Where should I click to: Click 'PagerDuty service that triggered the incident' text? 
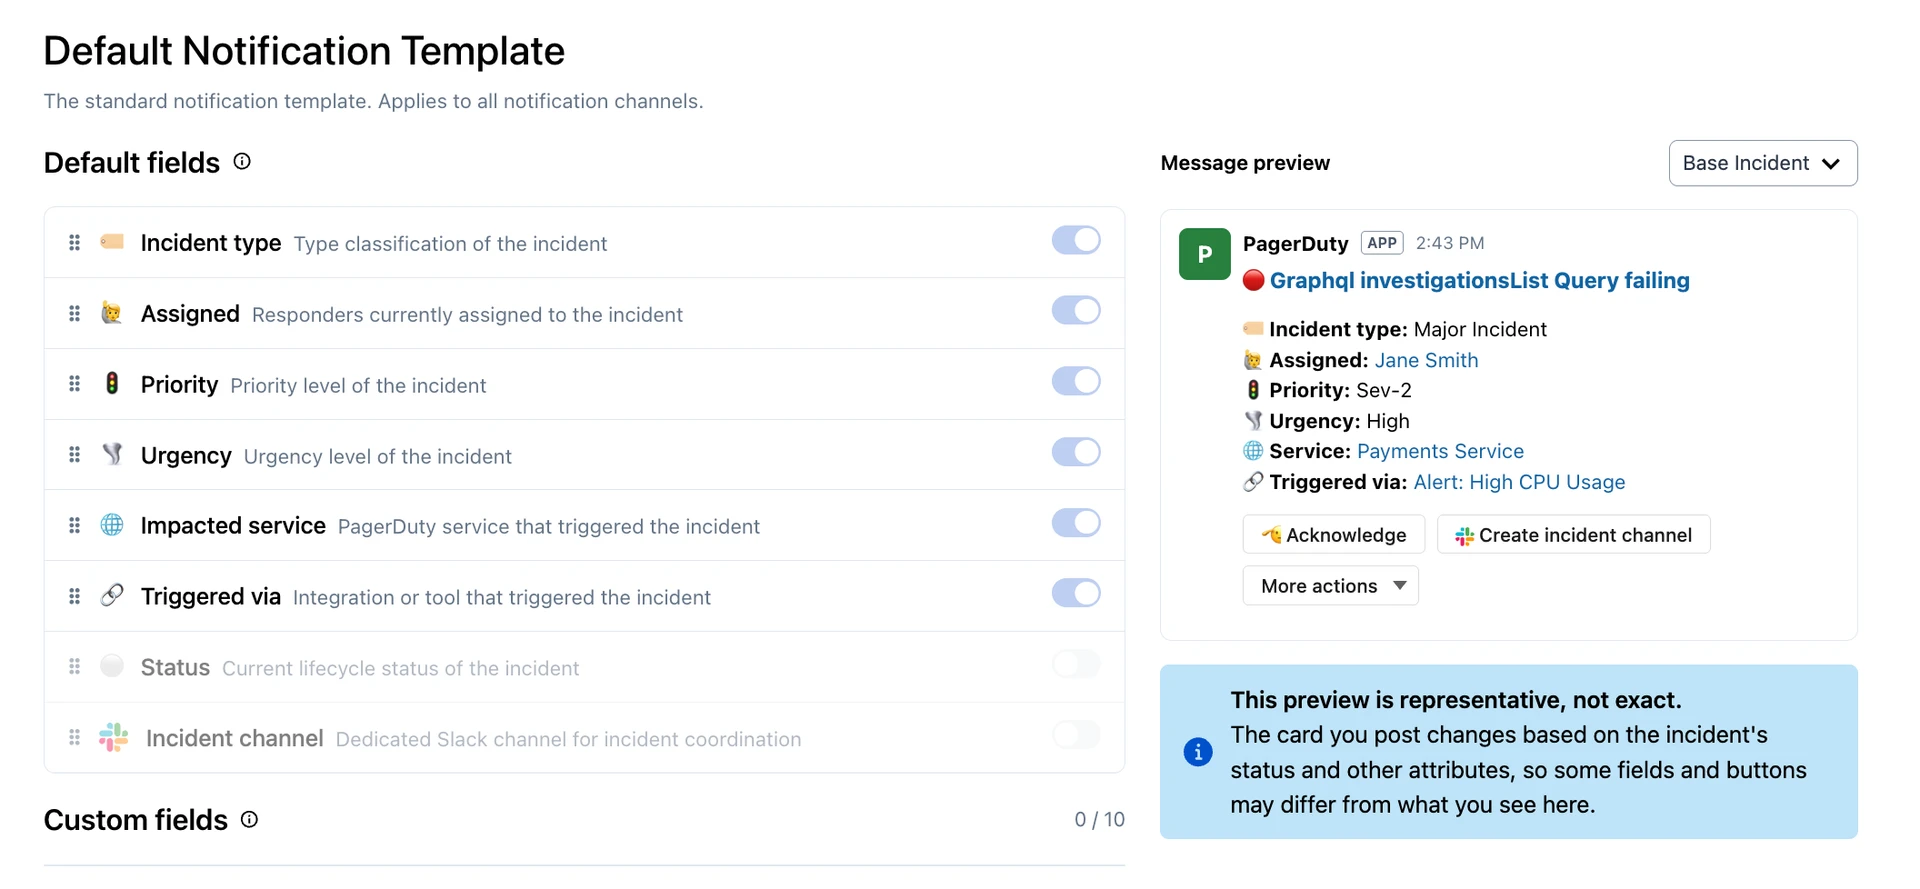[549, 526]
